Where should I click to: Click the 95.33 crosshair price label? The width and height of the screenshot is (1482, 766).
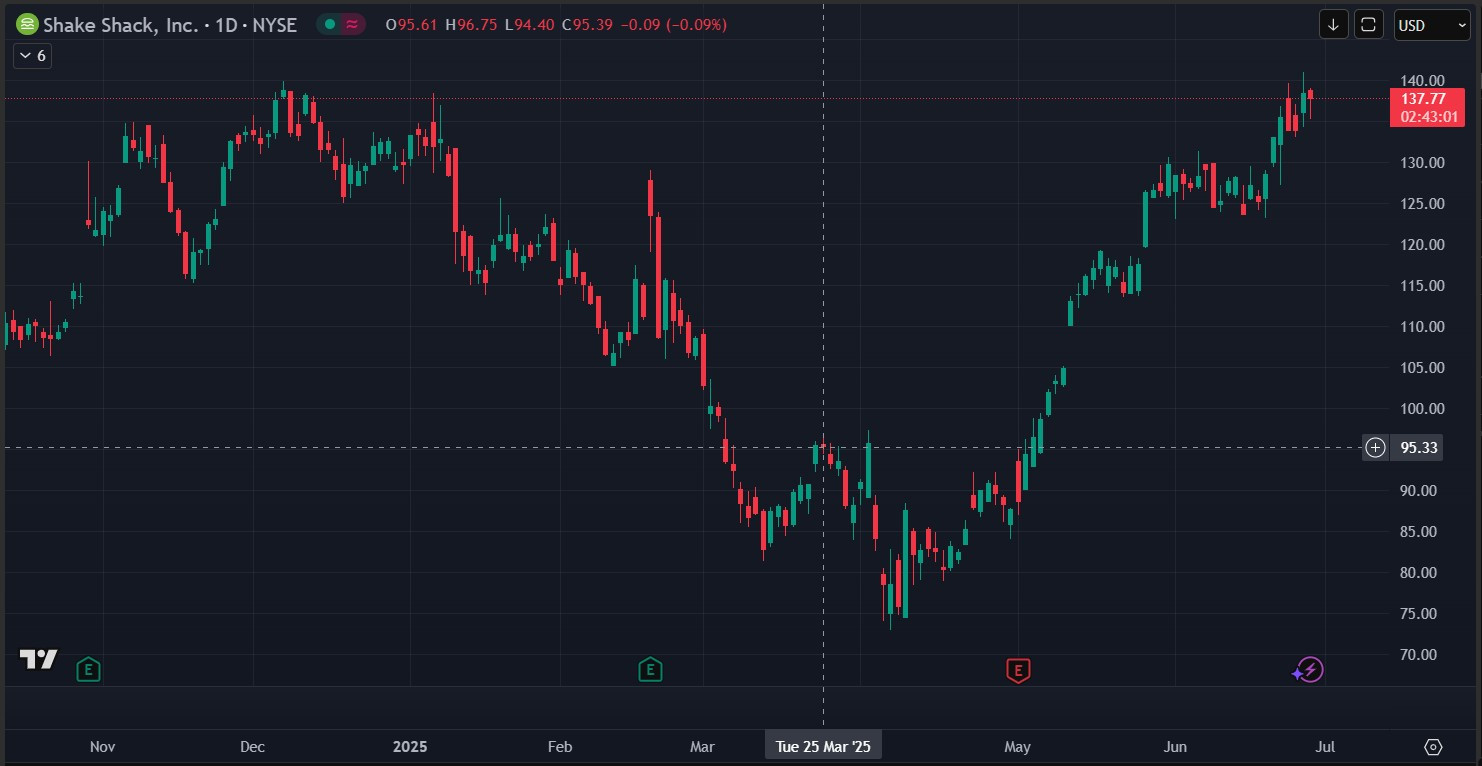point(1419,448)
